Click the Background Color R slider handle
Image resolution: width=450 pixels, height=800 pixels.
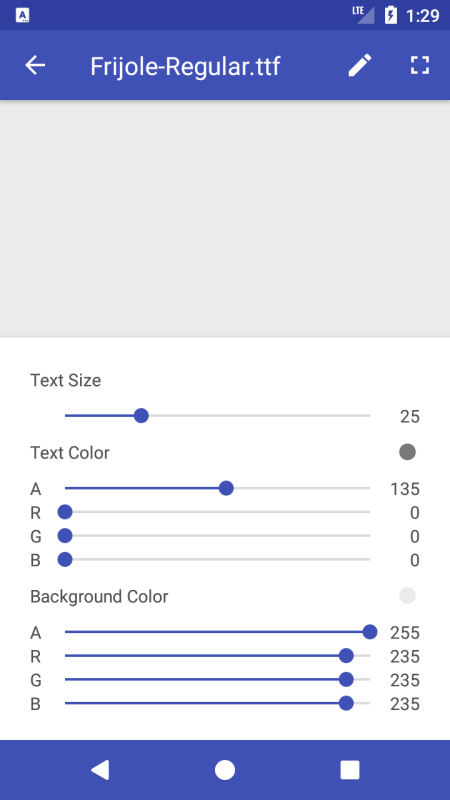pos(346,656)
